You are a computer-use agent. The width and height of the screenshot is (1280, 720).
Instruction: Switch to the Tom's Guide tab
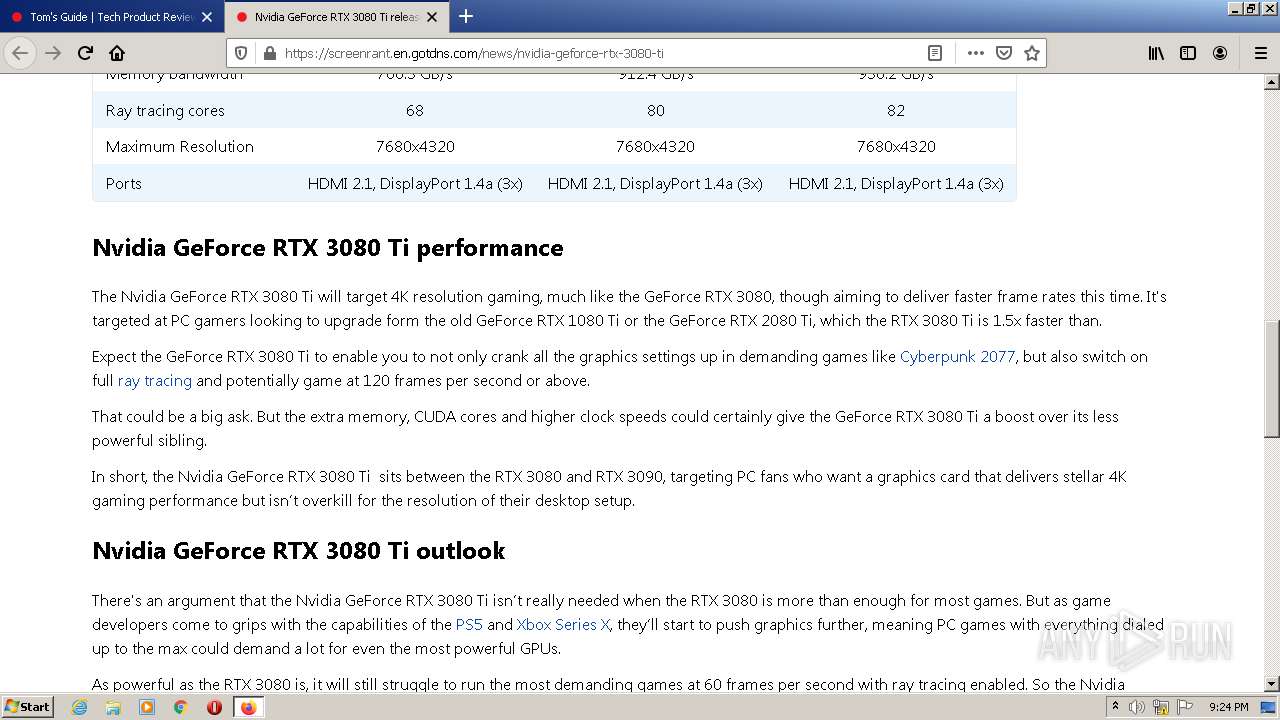[112, 17]
